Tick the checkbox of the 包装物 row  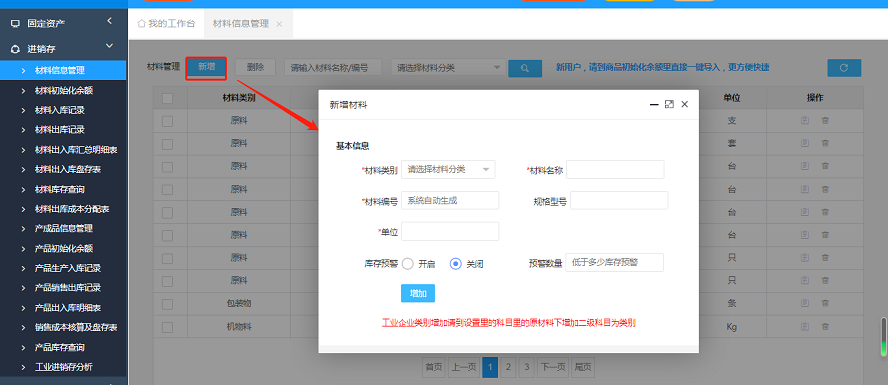coord(168,304)
